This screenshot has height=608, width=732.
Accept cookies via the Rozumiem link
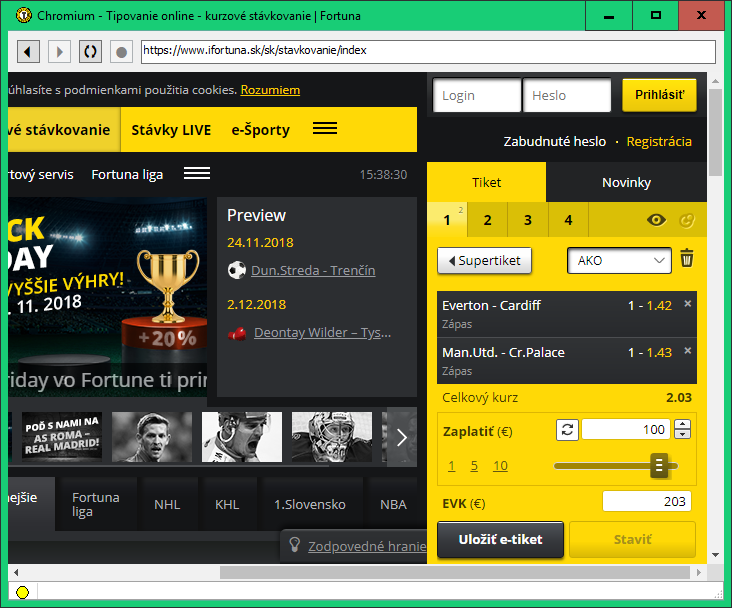[x=270, y=90]
